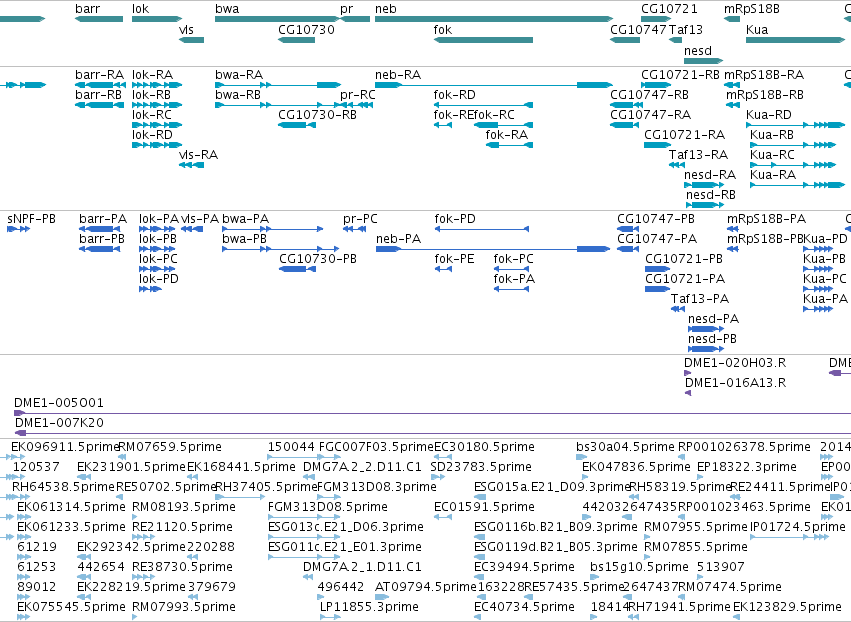Open the CG10730 gene label
851x622 pixels.
(x=306, y=30)
